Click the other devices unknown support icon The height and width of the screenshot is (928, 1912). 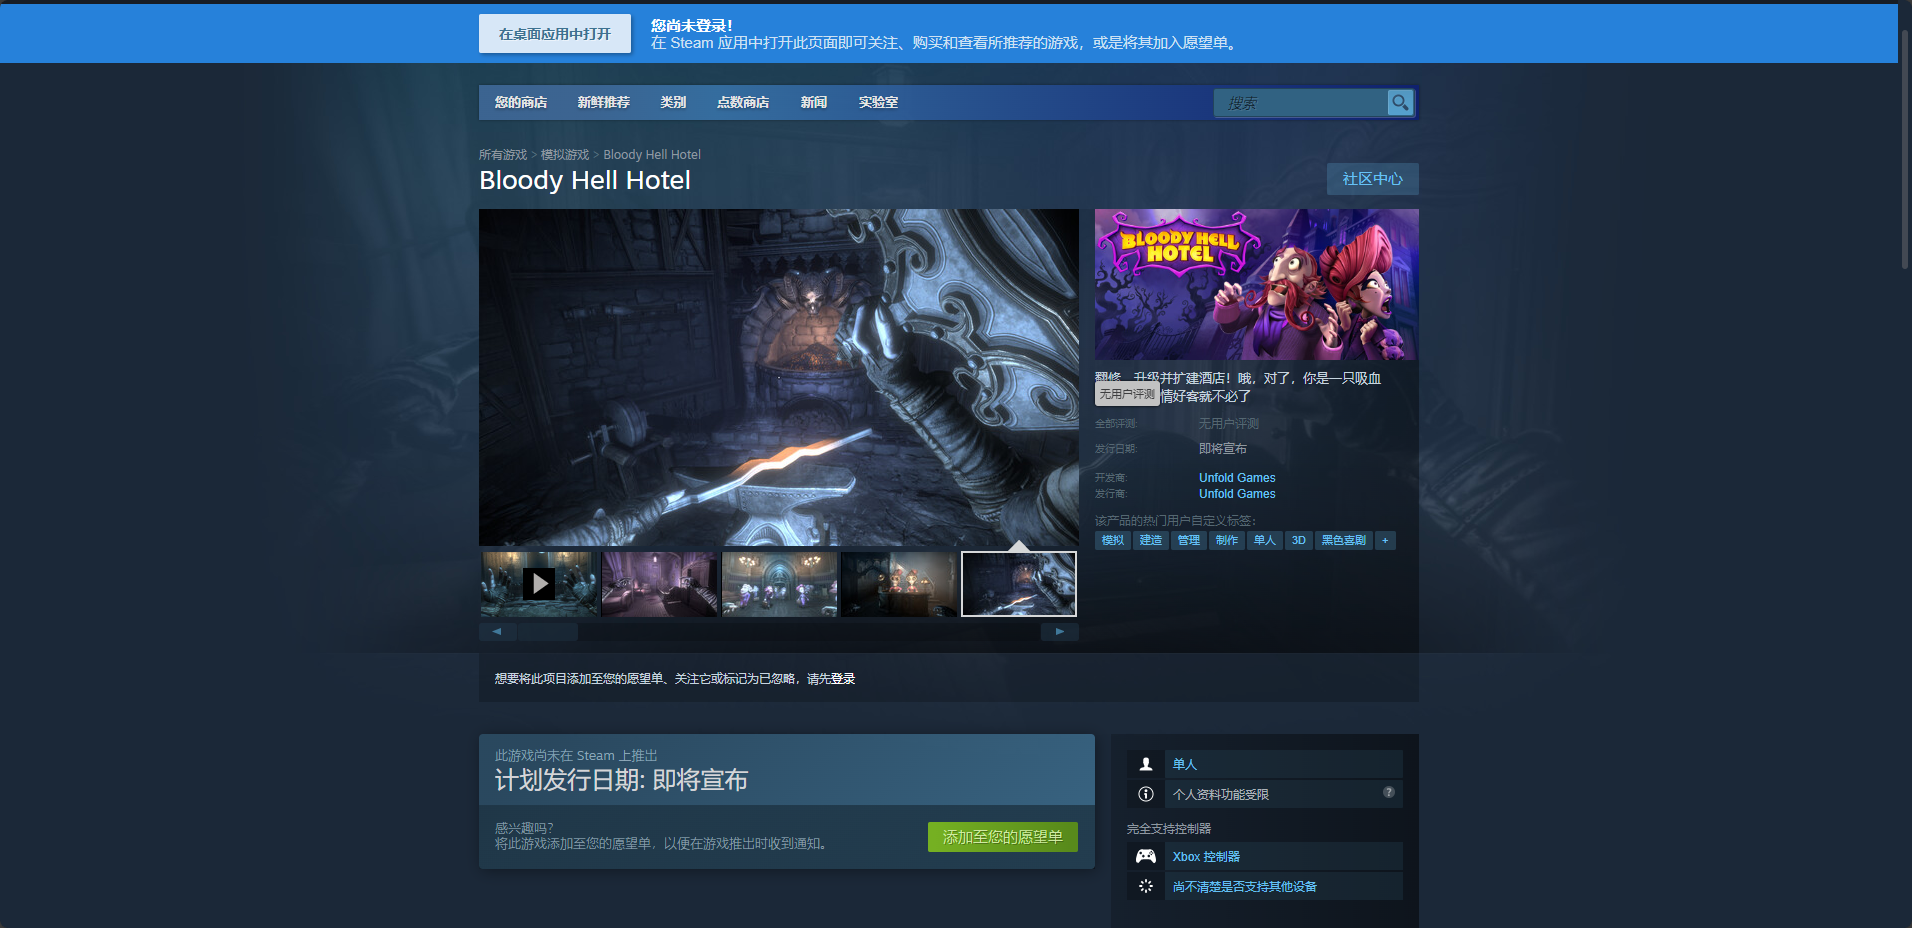tap(1146, 886)
